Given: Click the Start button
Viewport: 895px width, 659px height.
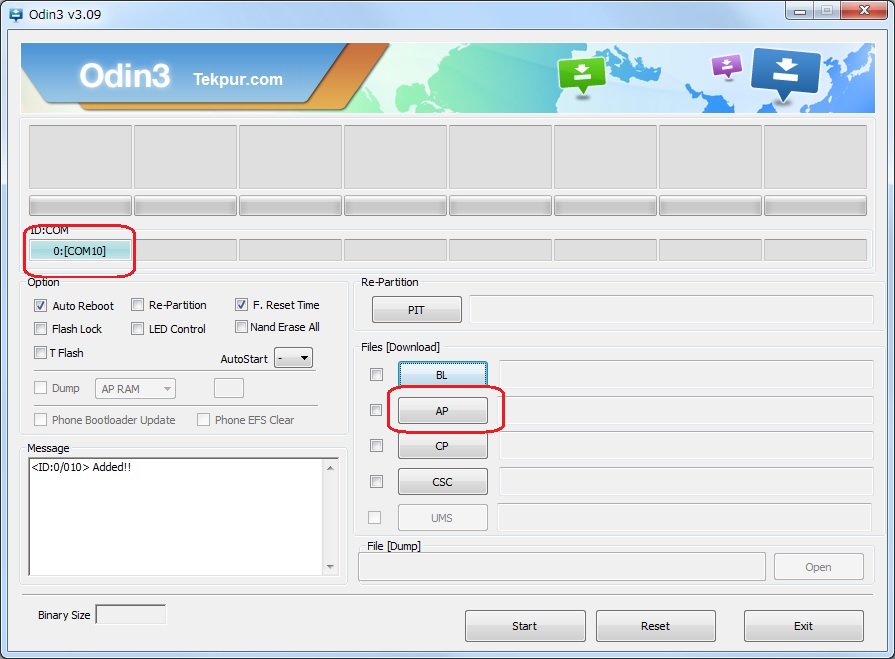Looking at the screenshot, I should 525,626.
